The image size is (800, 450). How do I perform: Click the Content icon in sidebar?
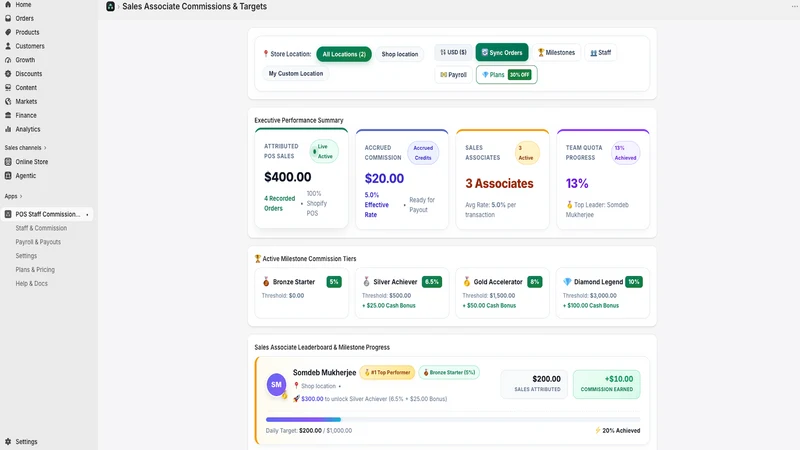(x=8, y=87)
